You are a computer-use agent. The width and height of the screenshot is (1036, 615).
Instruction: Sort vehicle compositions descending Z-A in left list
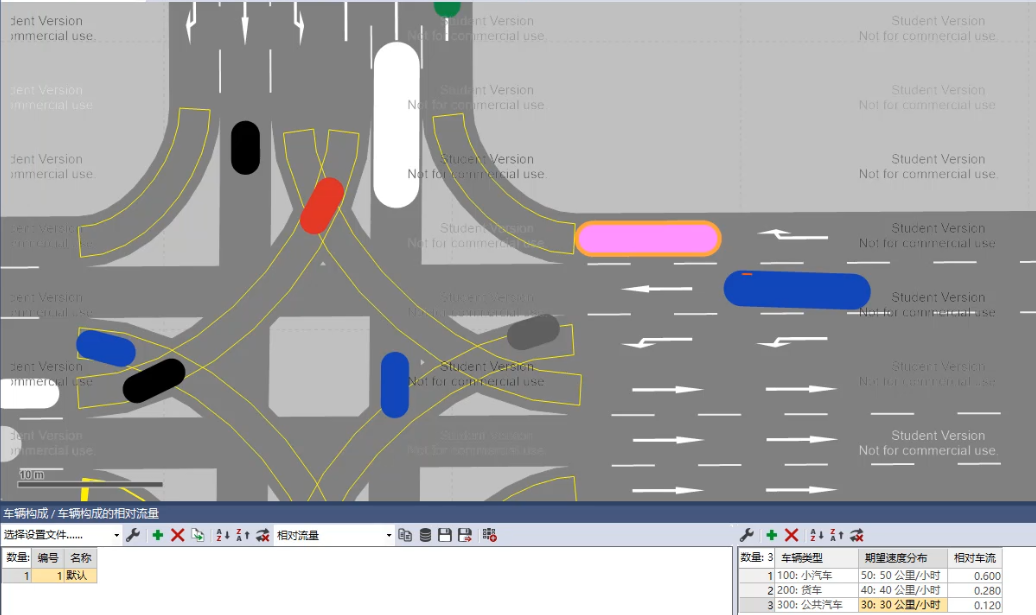tap(242, 535)
